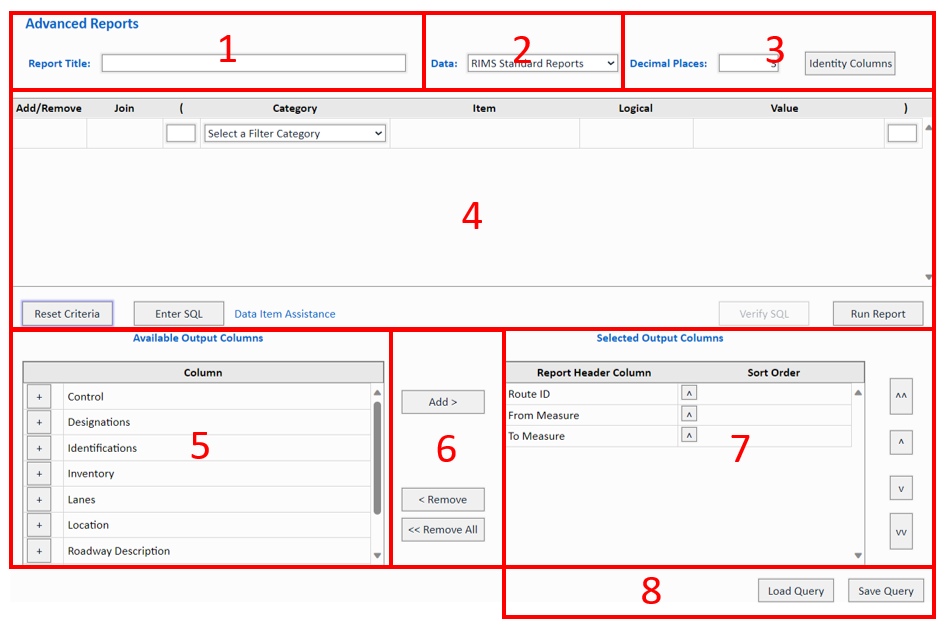947x629 pixels.
Task: Open the Data Item Assistance link
Action: click(x=284, y=314)
